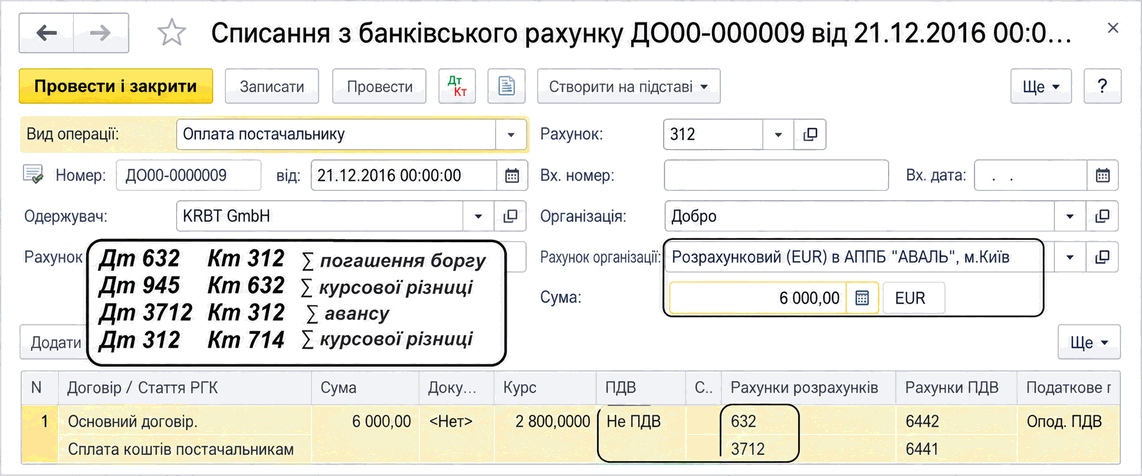
Task: Select the ПДВ account cell 6442
Action: click(x=957, y=421)
